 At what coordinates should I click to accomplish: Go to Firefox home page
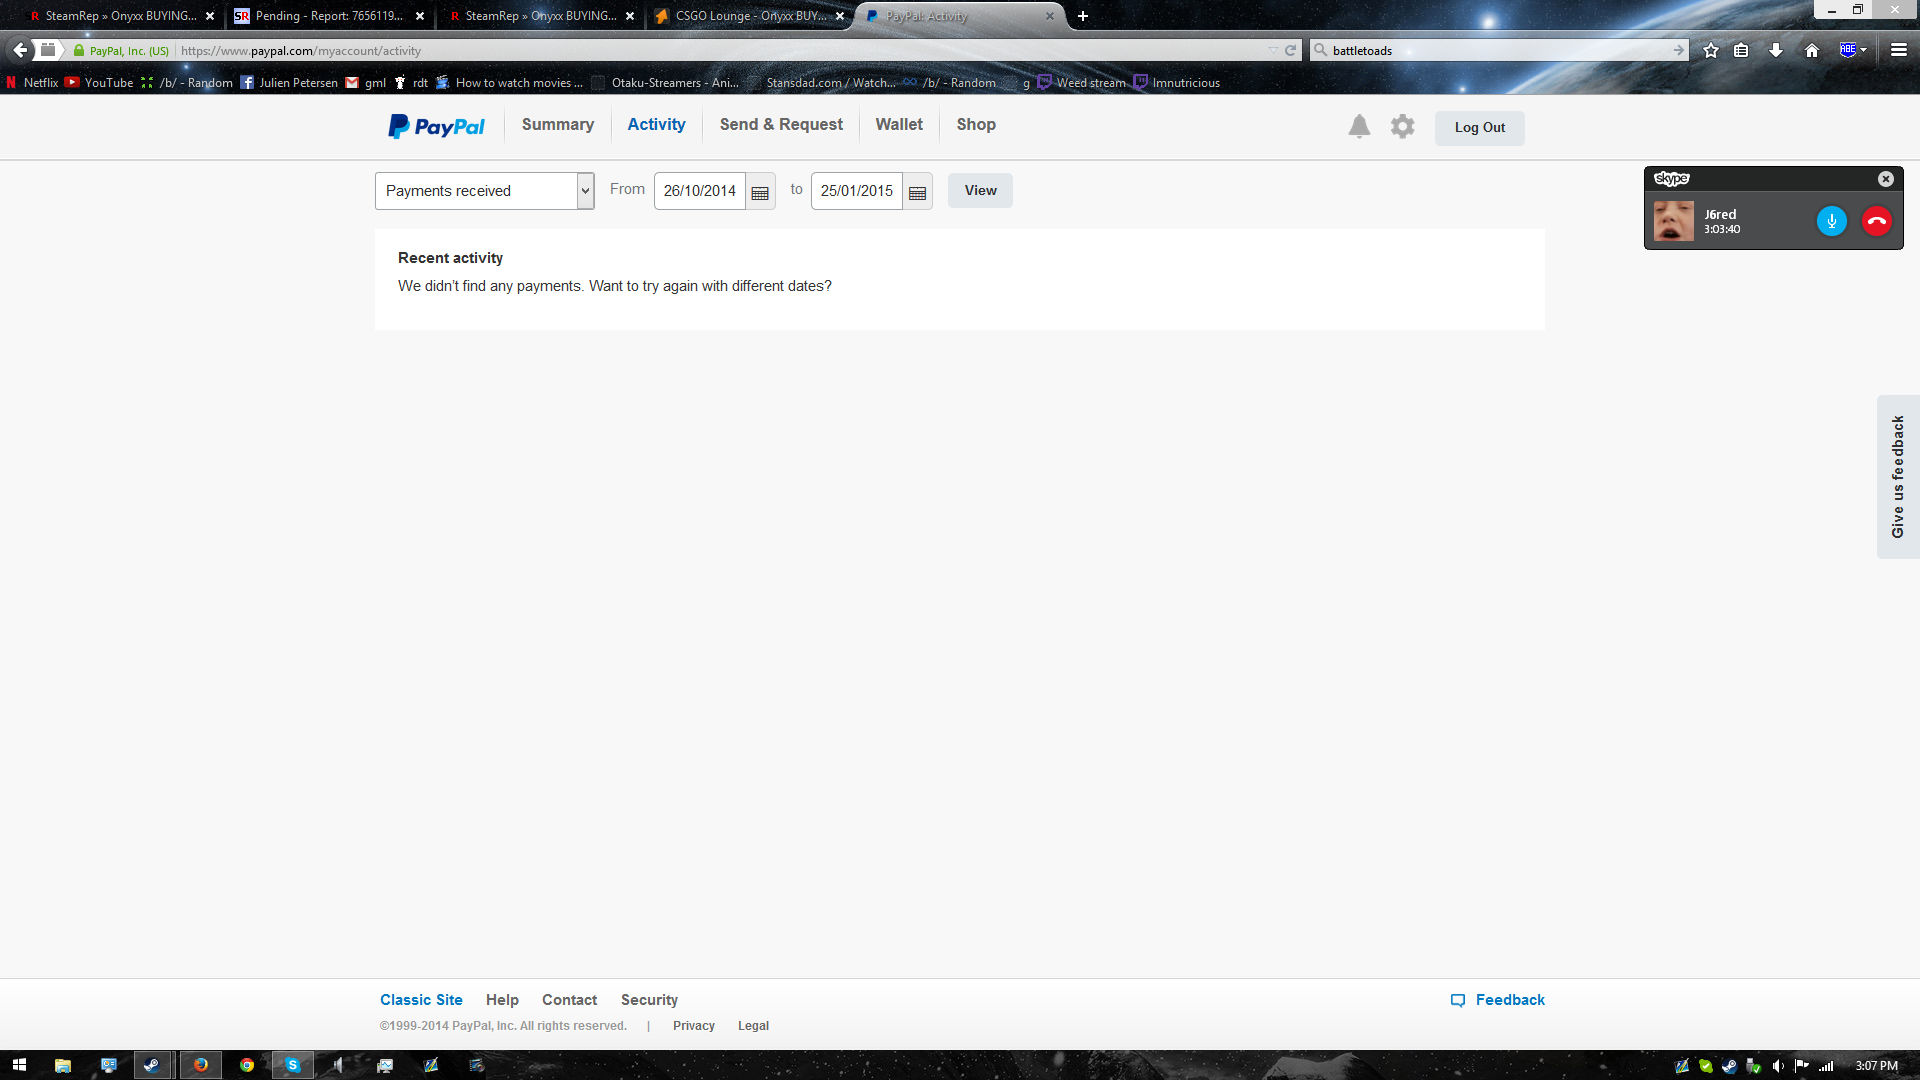[x=1811, y=50]
